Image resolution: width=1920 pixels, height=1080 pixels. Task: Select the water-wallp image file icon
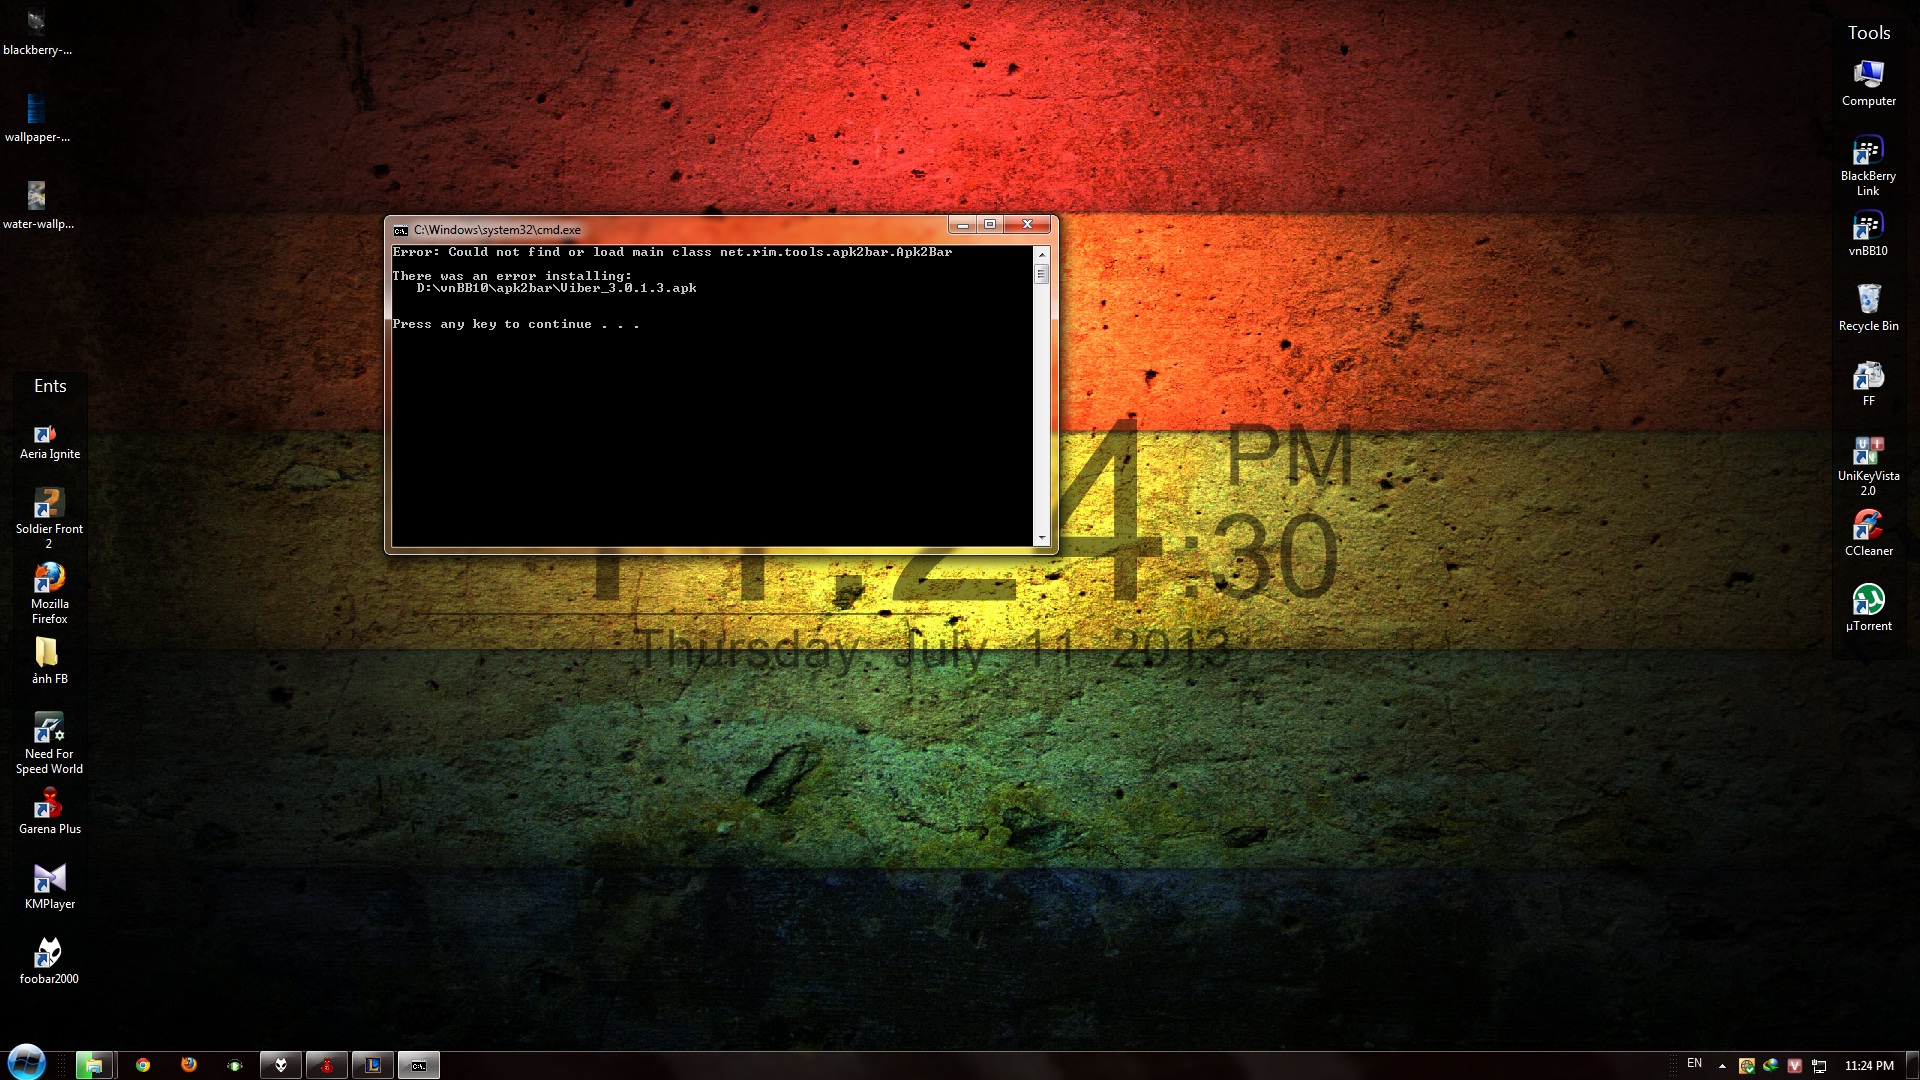coord(37,196)
